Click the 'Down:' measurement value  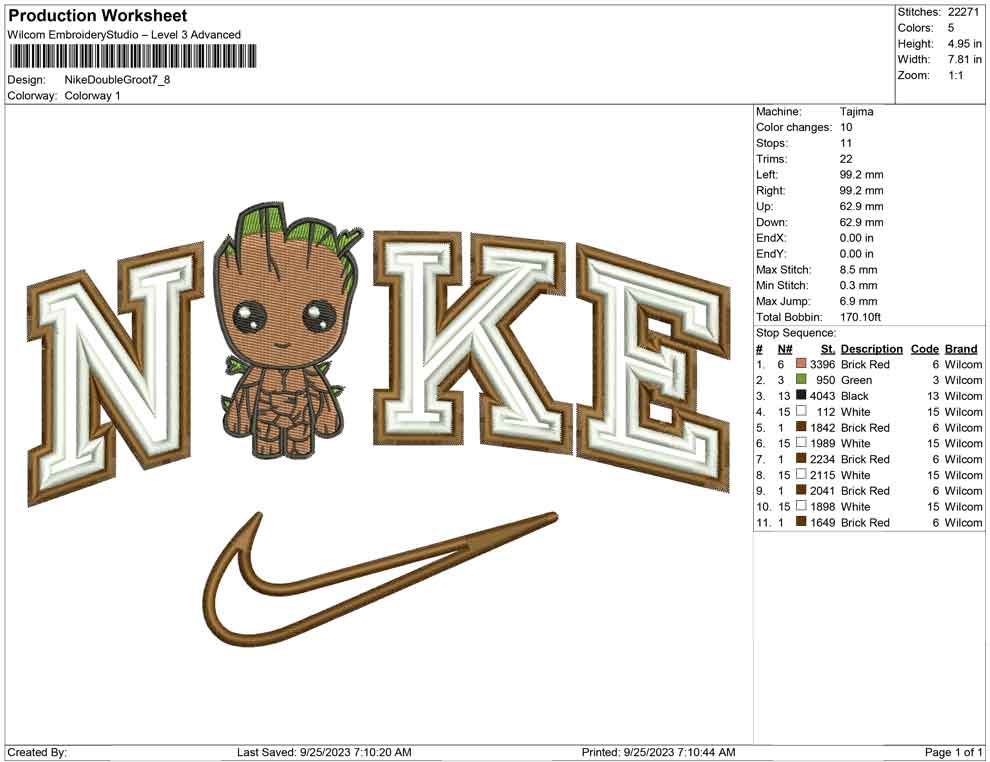[862, 222]
